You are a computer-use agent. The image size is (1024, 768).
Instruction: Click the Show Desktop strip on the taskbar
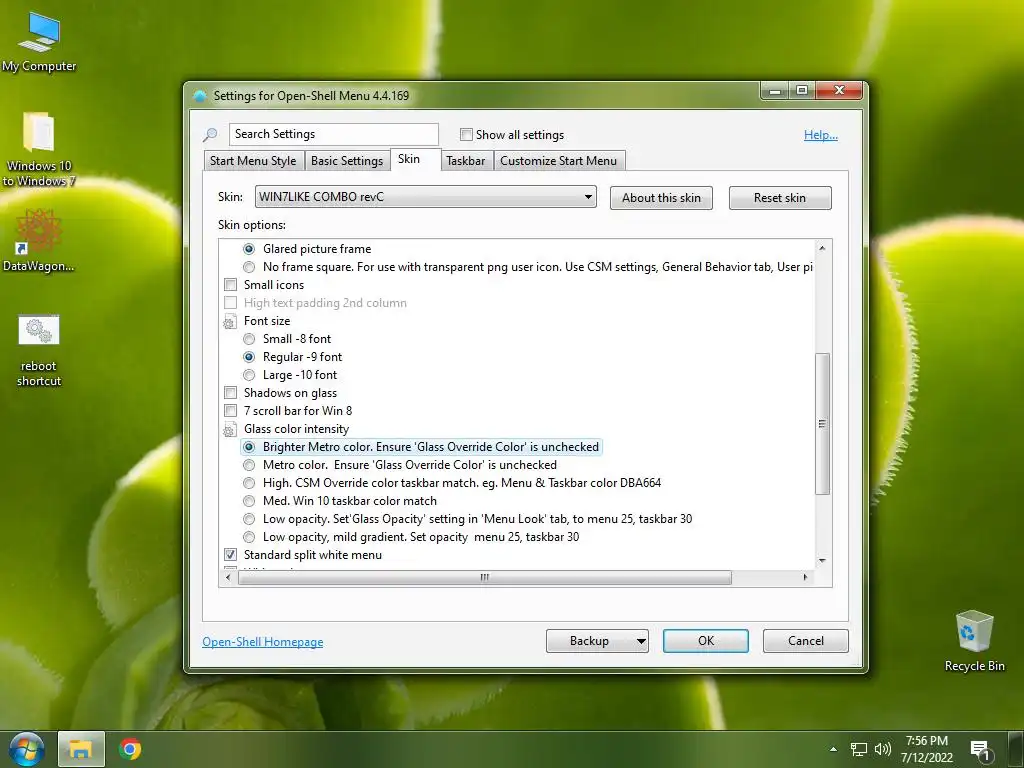[x=1017, y=749]
